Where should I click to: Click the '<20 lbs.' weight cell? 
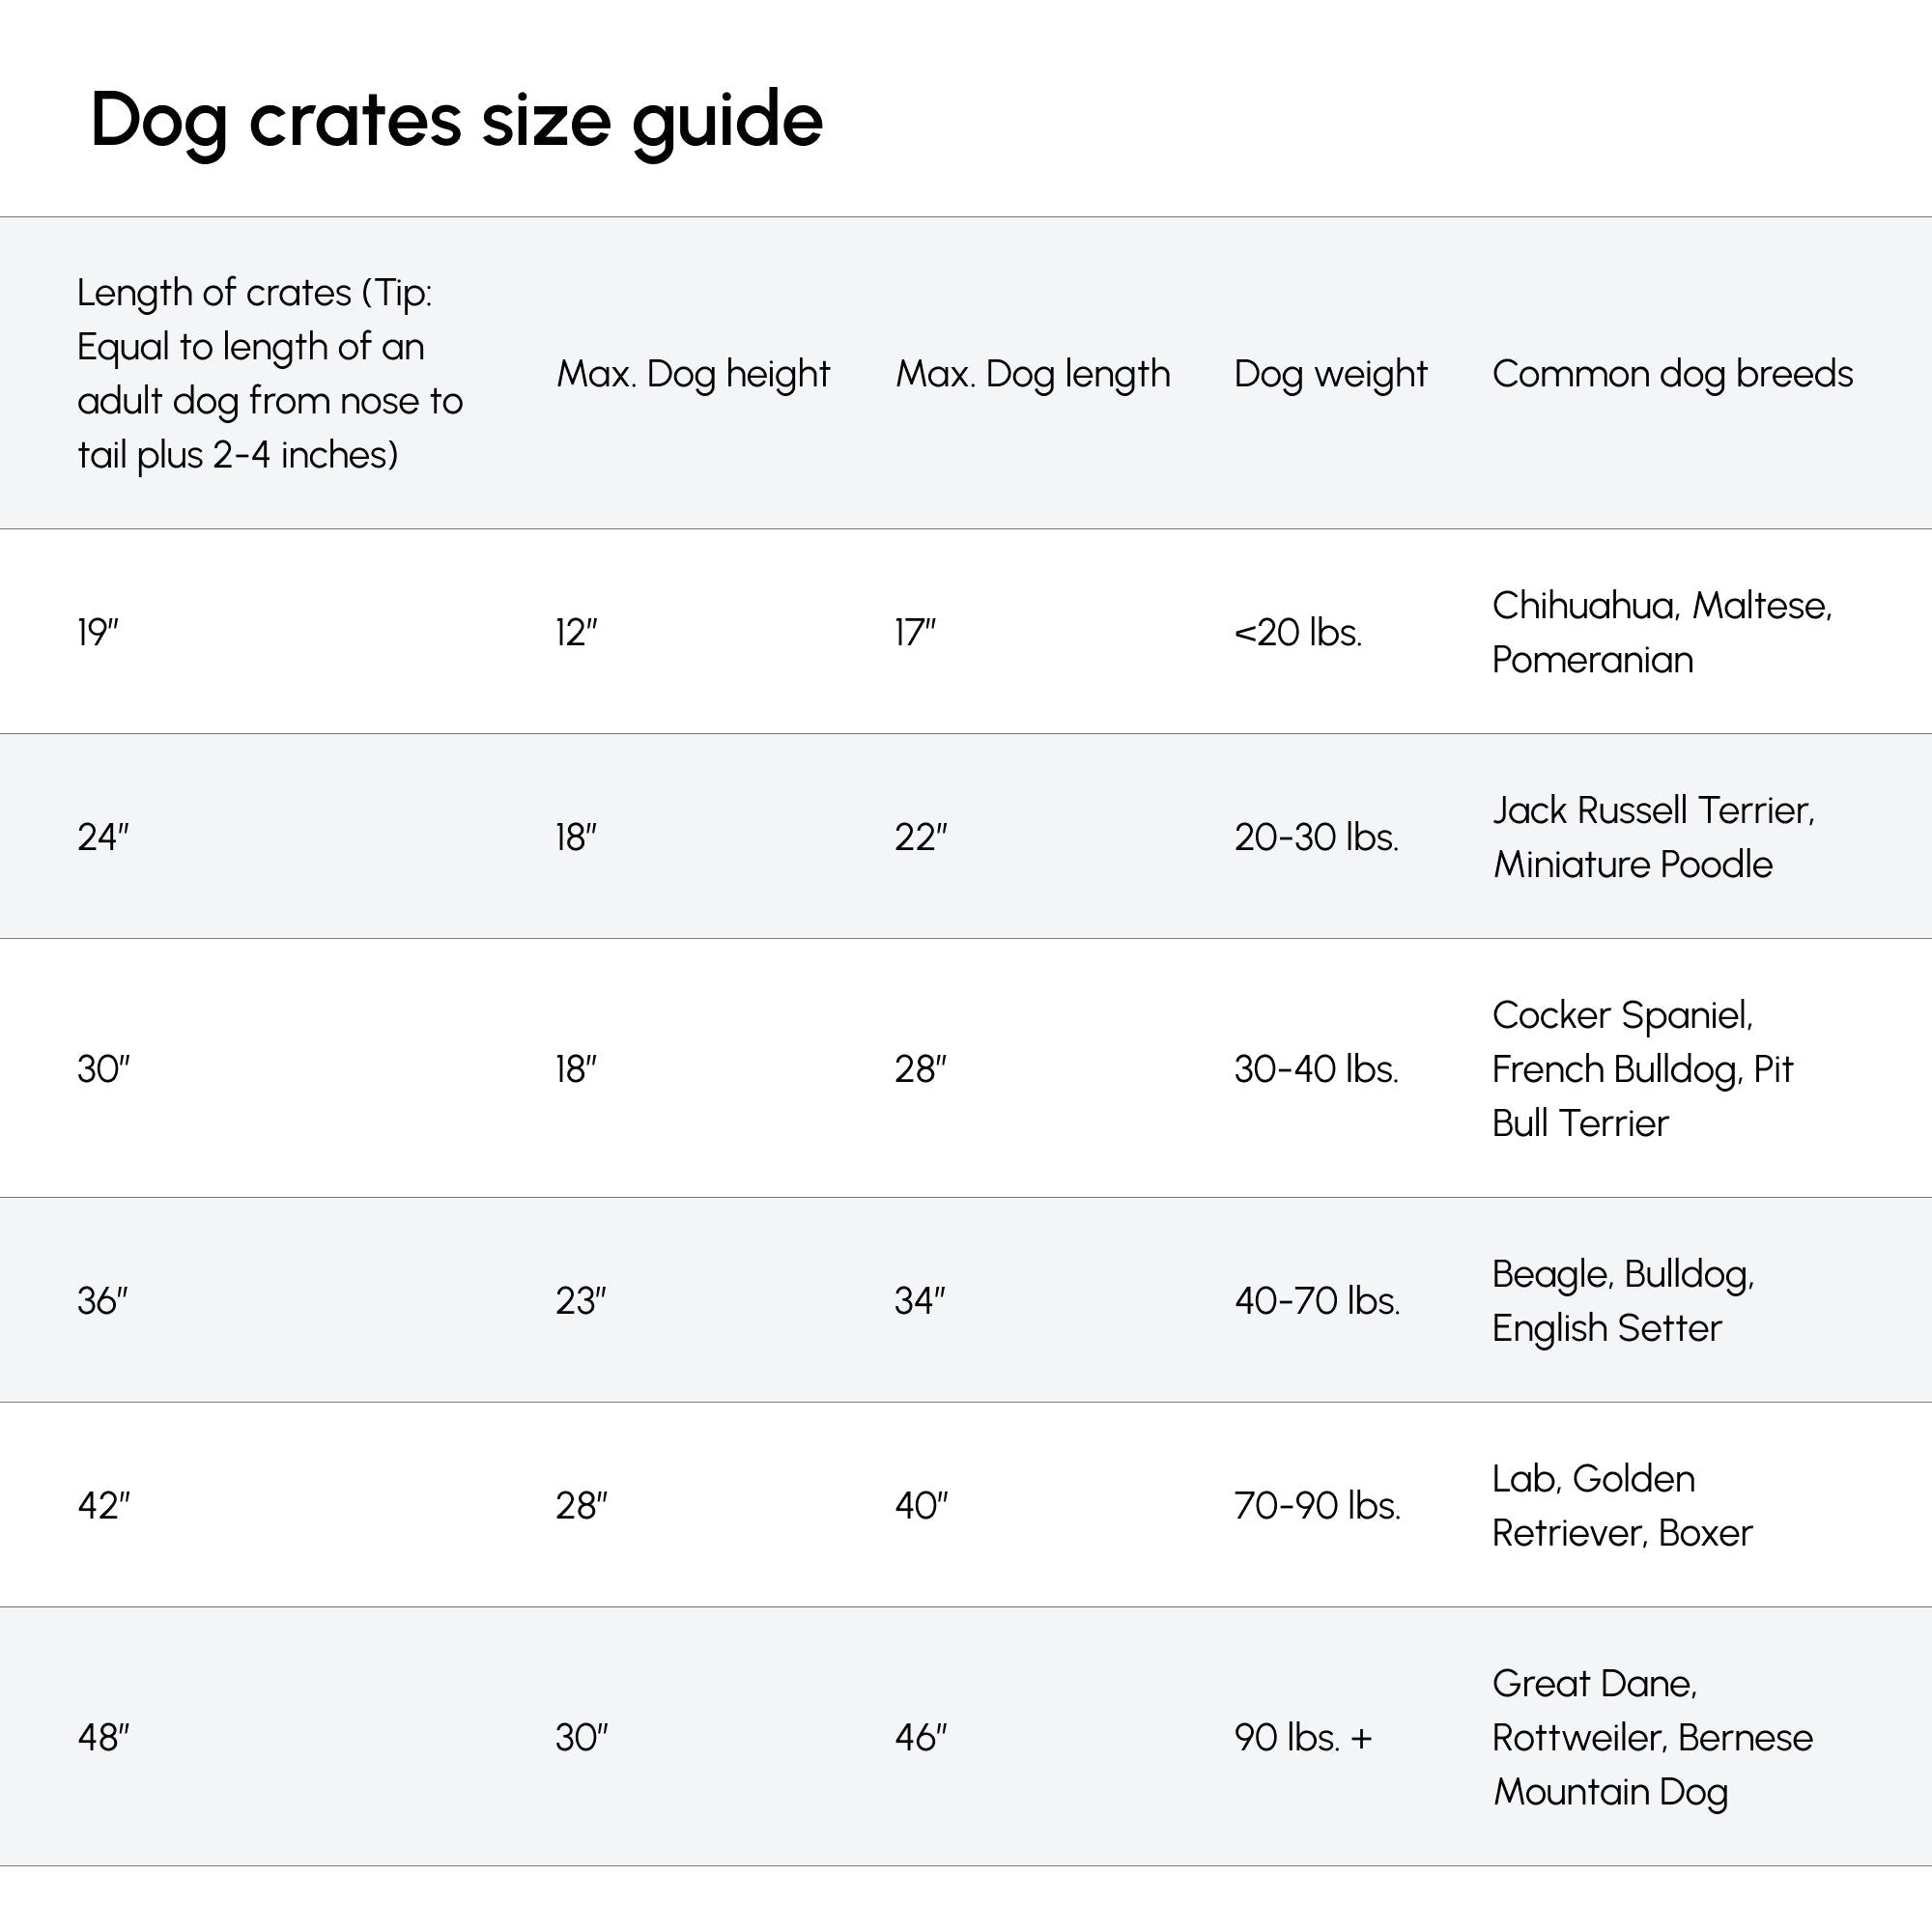coord(1297,632)
